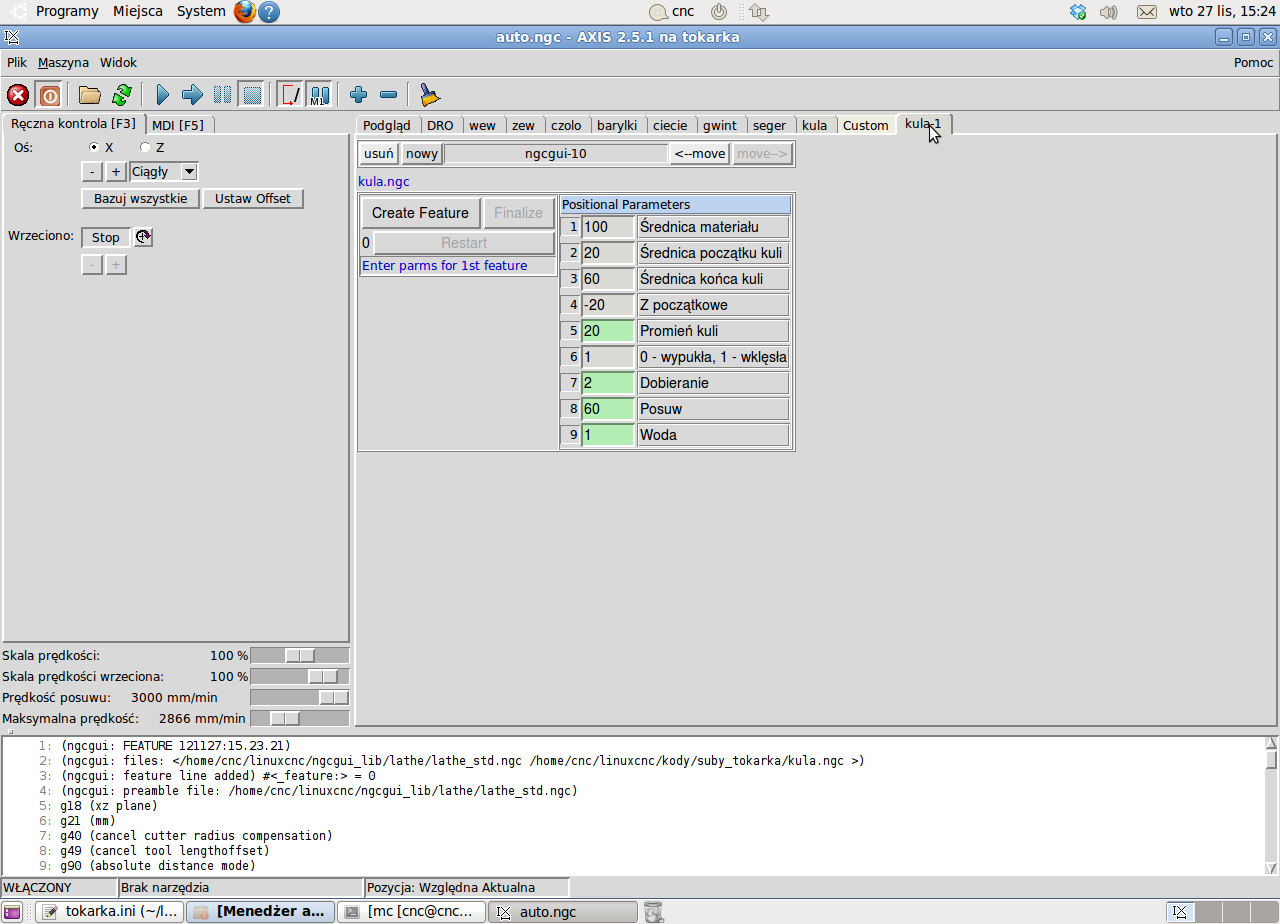Zoom out with the minus icon
Screen dimensions: 1280x924
[388, 95]
